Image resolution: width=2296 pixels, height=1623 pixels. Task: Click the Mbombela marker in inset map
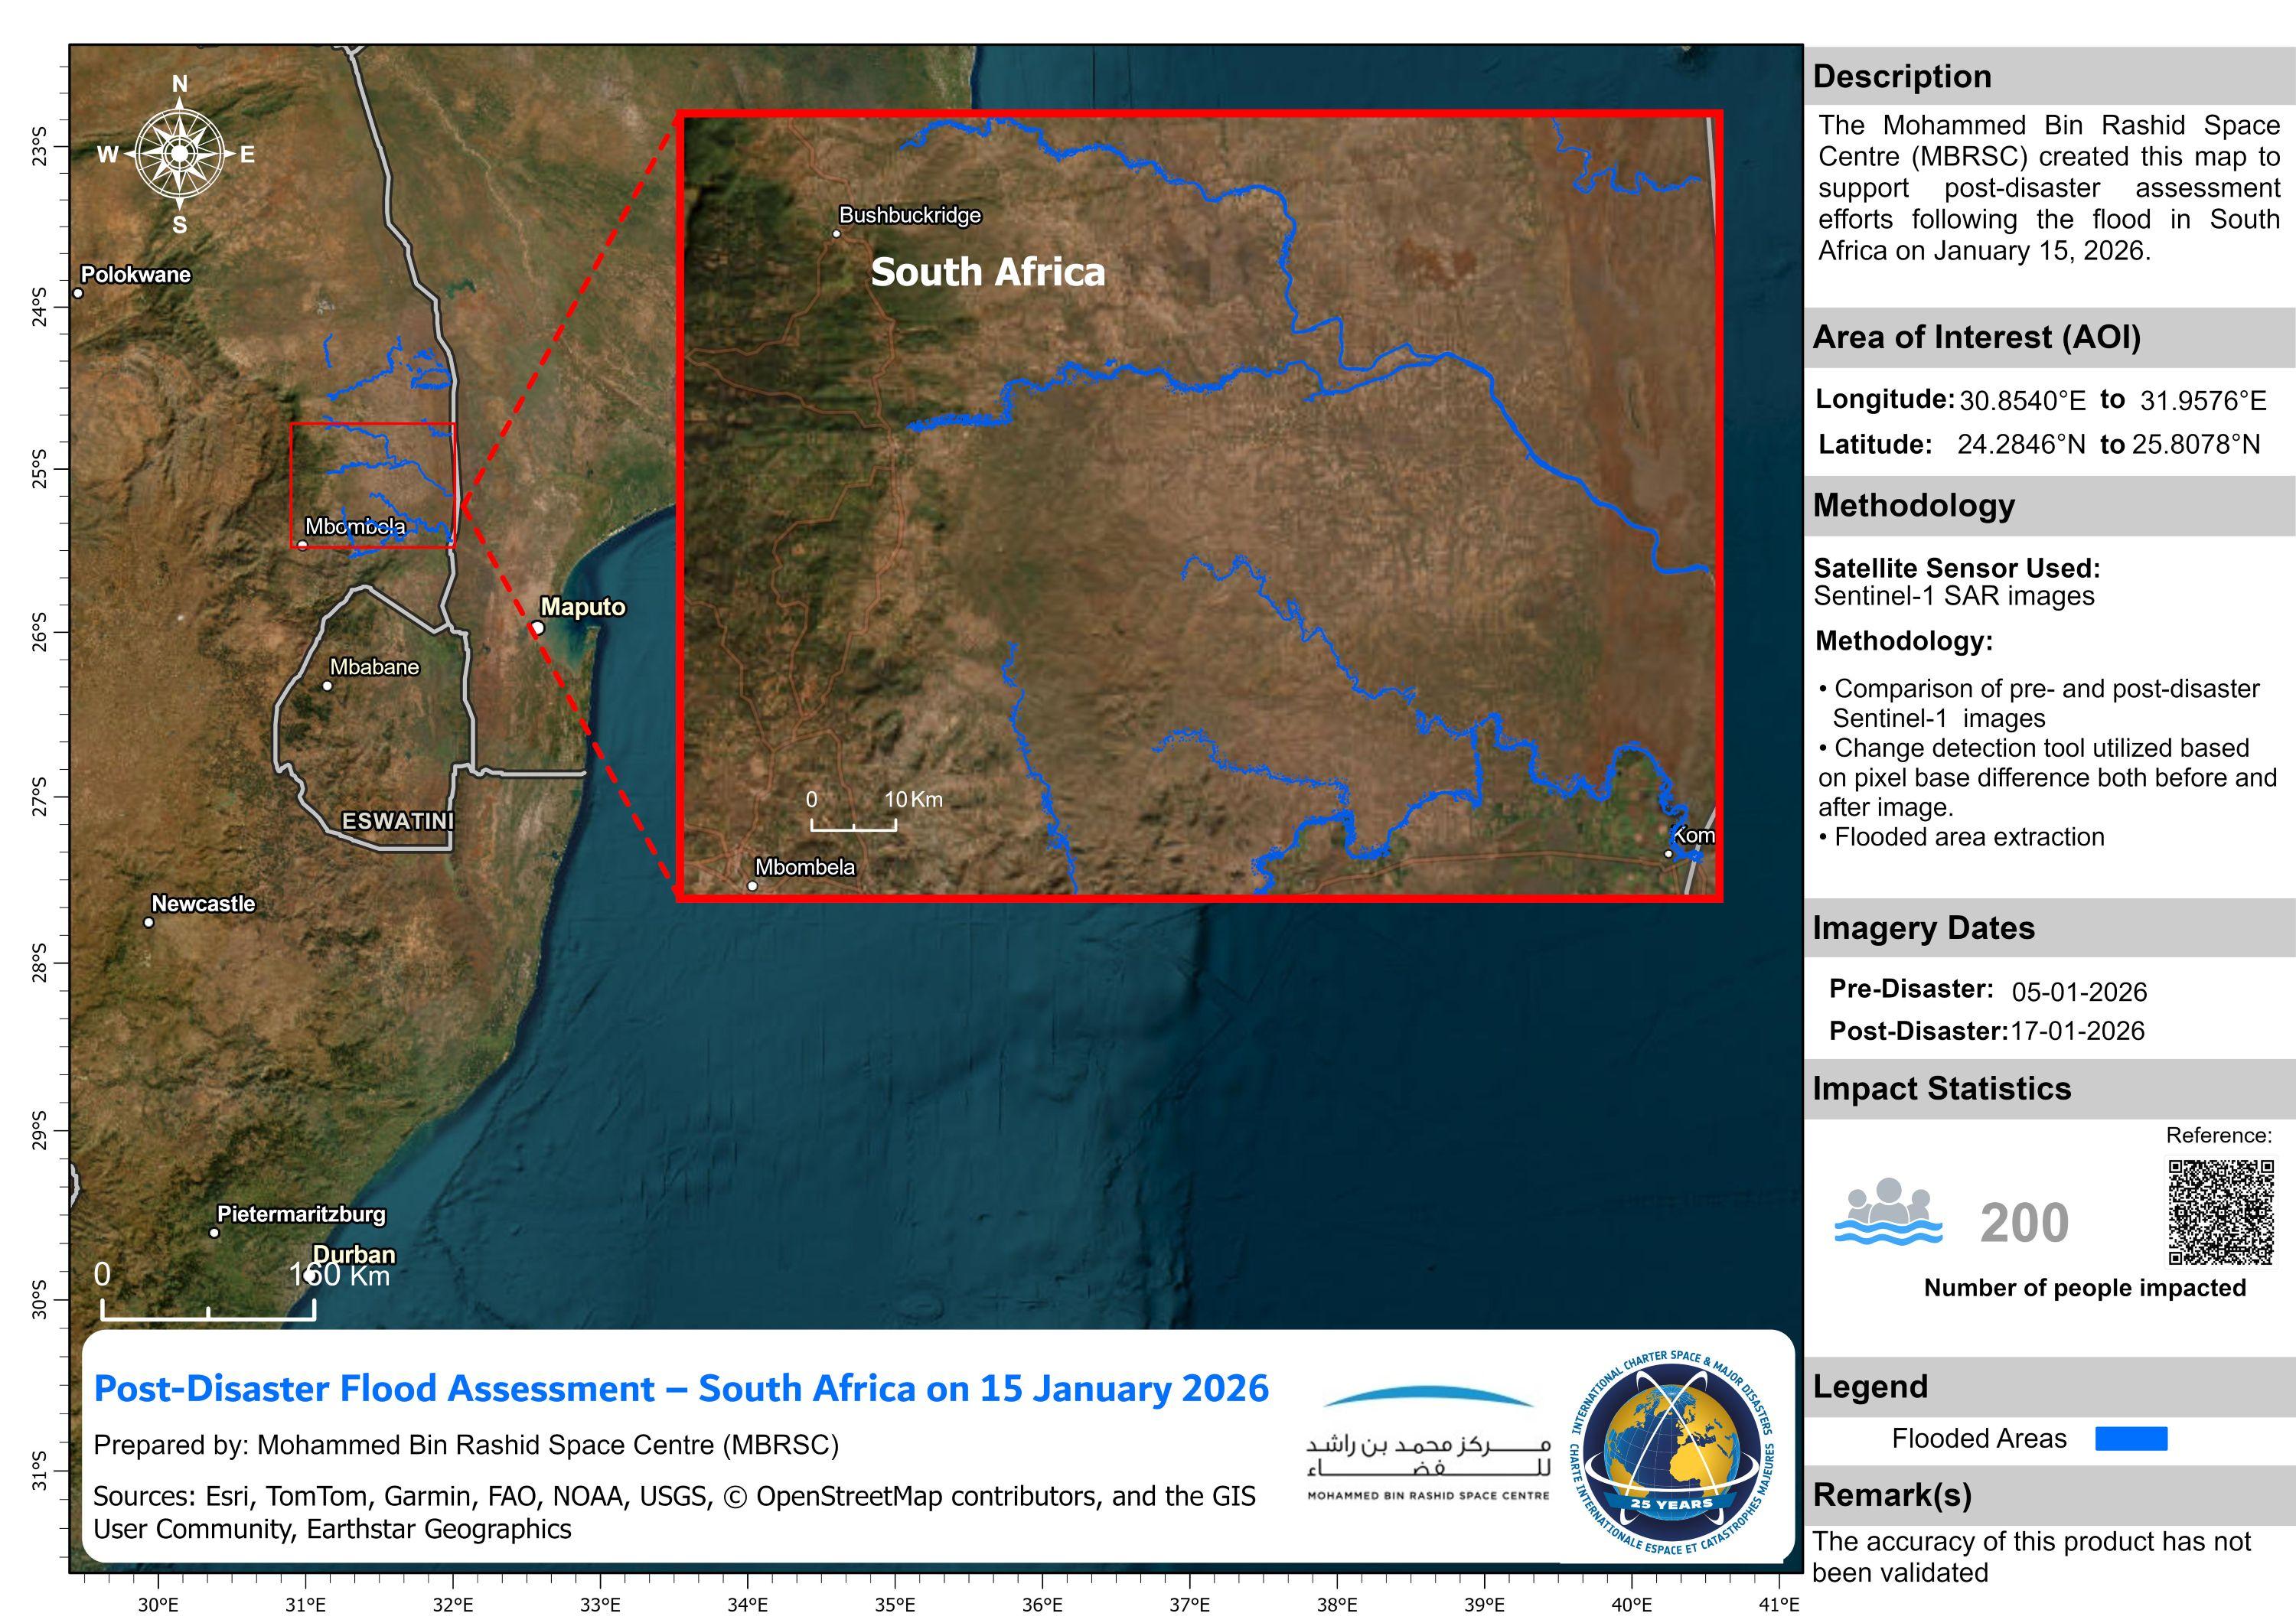pos(753,886)
